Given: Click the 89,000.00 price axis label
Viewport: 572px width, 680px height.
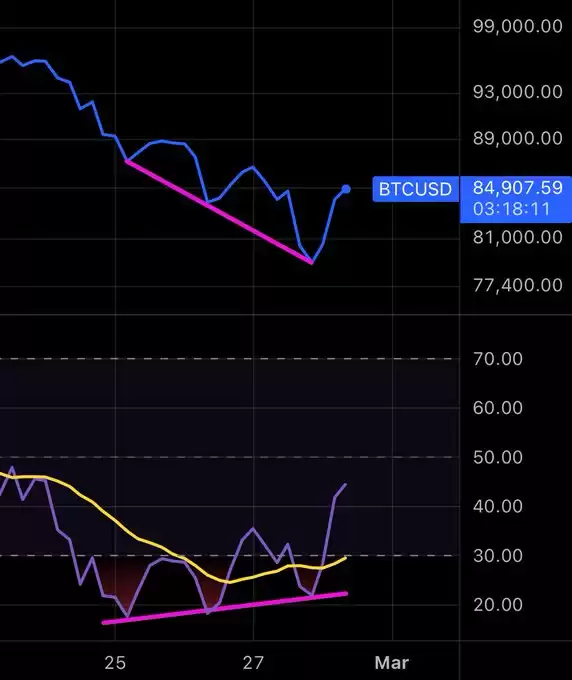Looking at the screenshot, I should pos(517,138).
